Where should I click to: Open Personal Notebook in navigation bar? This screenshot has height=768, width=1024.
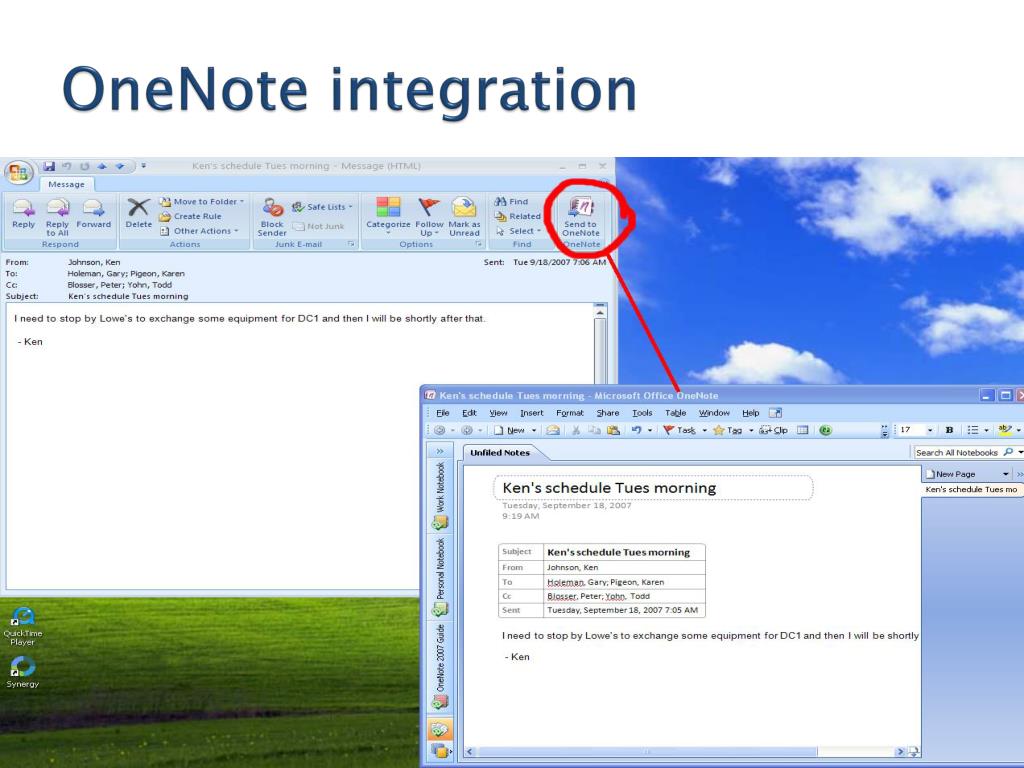(440, 576)
